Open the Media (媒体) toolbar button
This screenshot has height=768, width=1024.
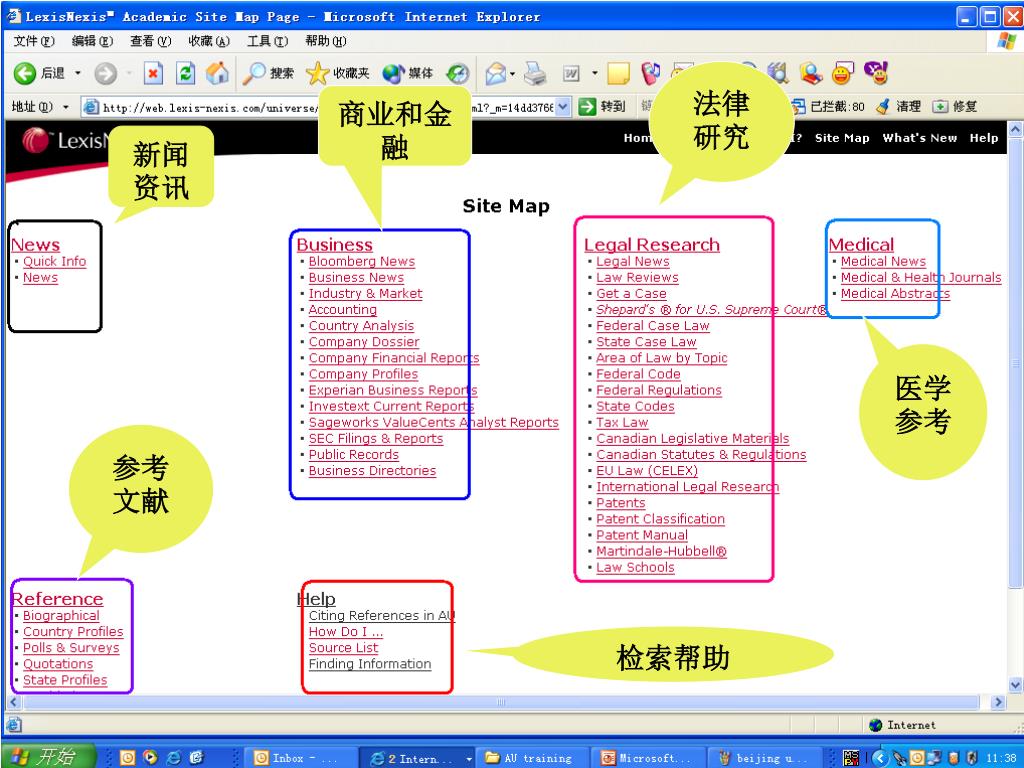pos(408,73)
